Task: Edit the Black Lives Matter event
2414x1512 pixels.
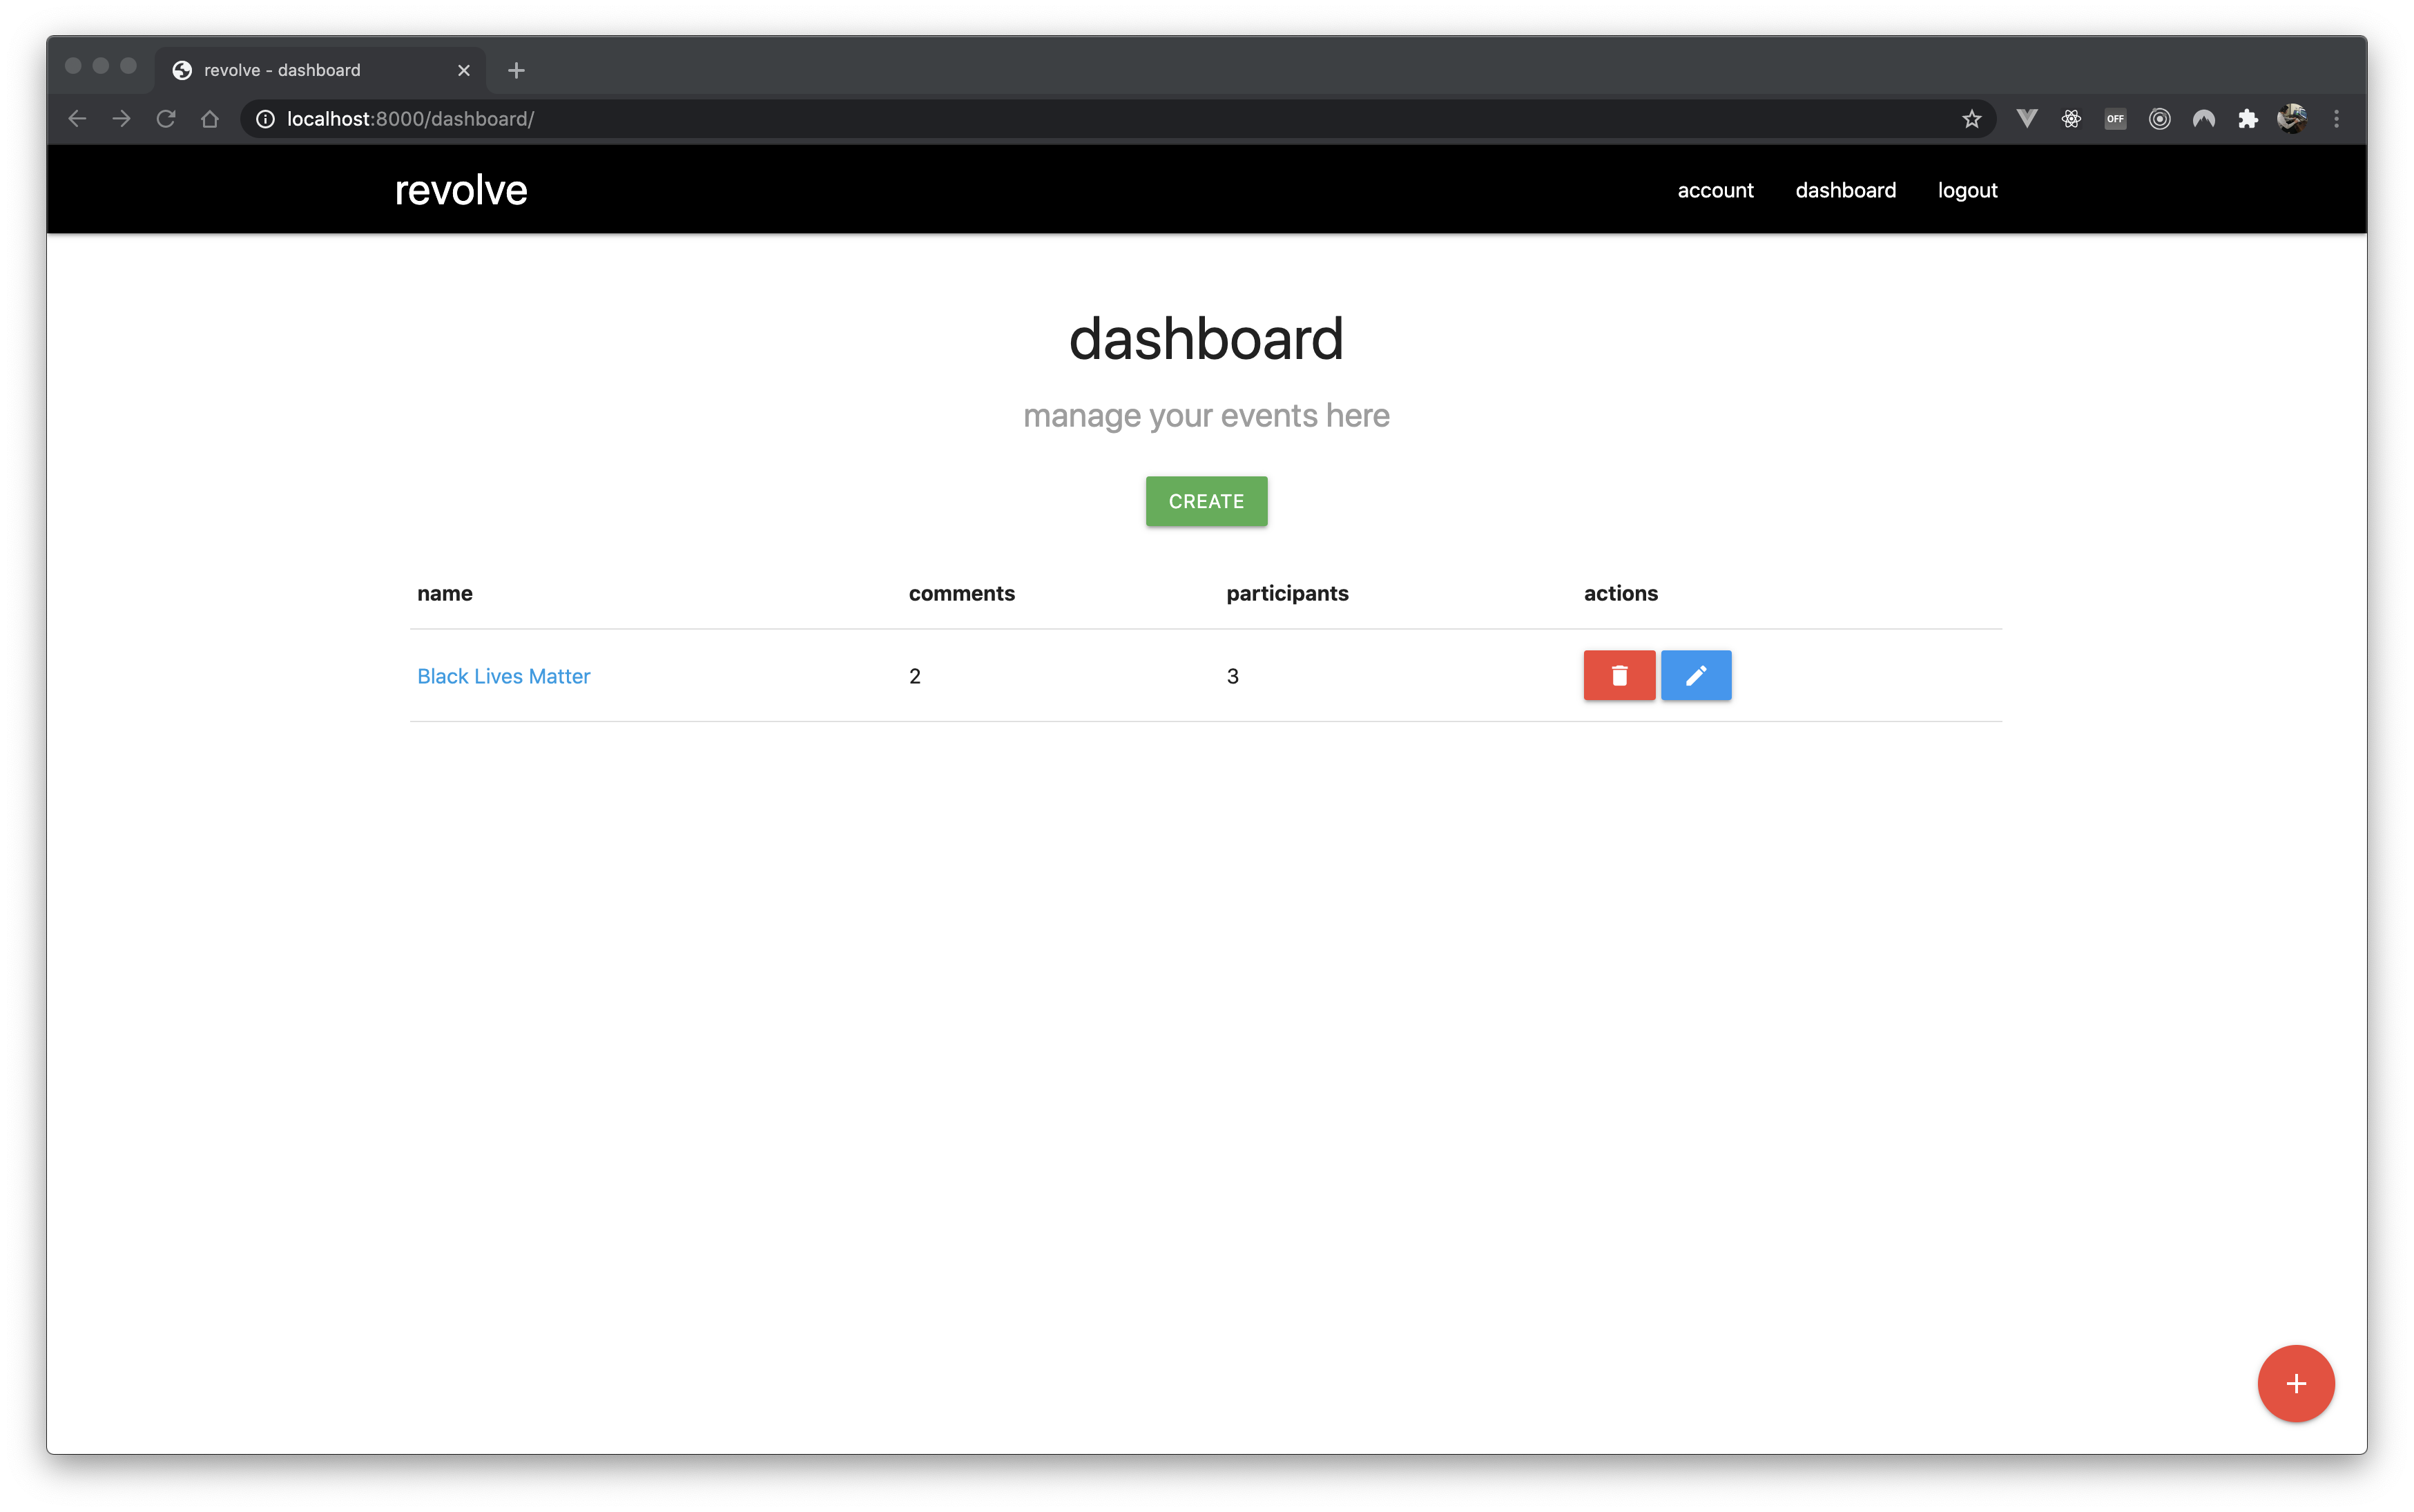Action: tap(1695, 676)
